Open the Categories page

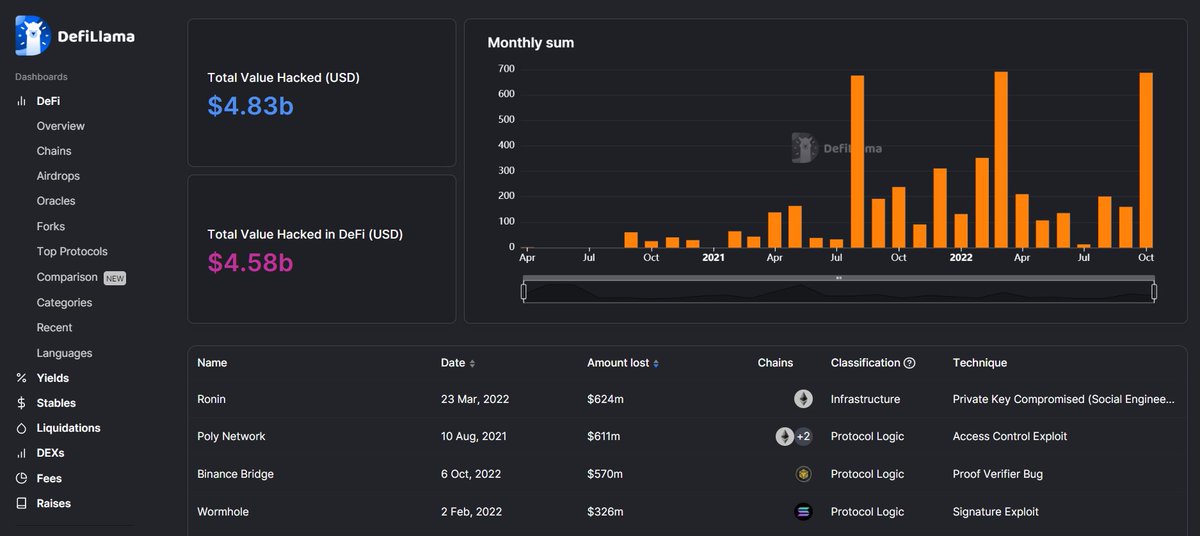click(x=64, y=302)
